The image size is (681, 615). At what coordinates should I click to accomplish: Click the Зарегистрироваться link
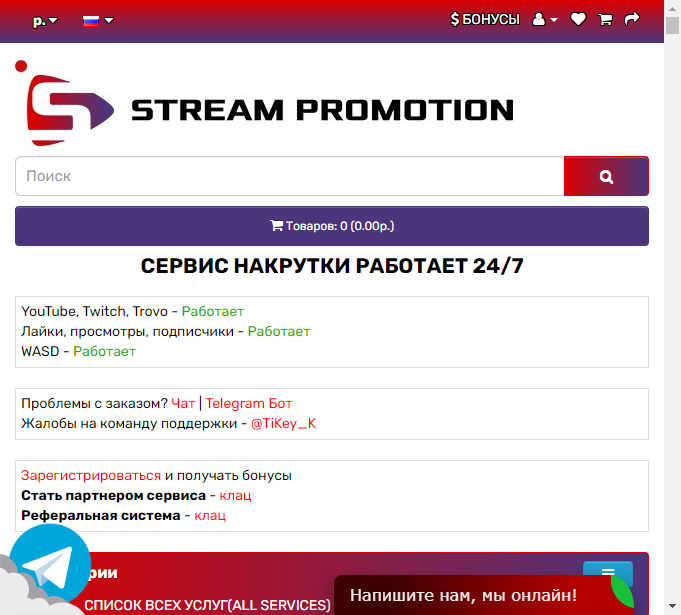[x=91, y=476]
